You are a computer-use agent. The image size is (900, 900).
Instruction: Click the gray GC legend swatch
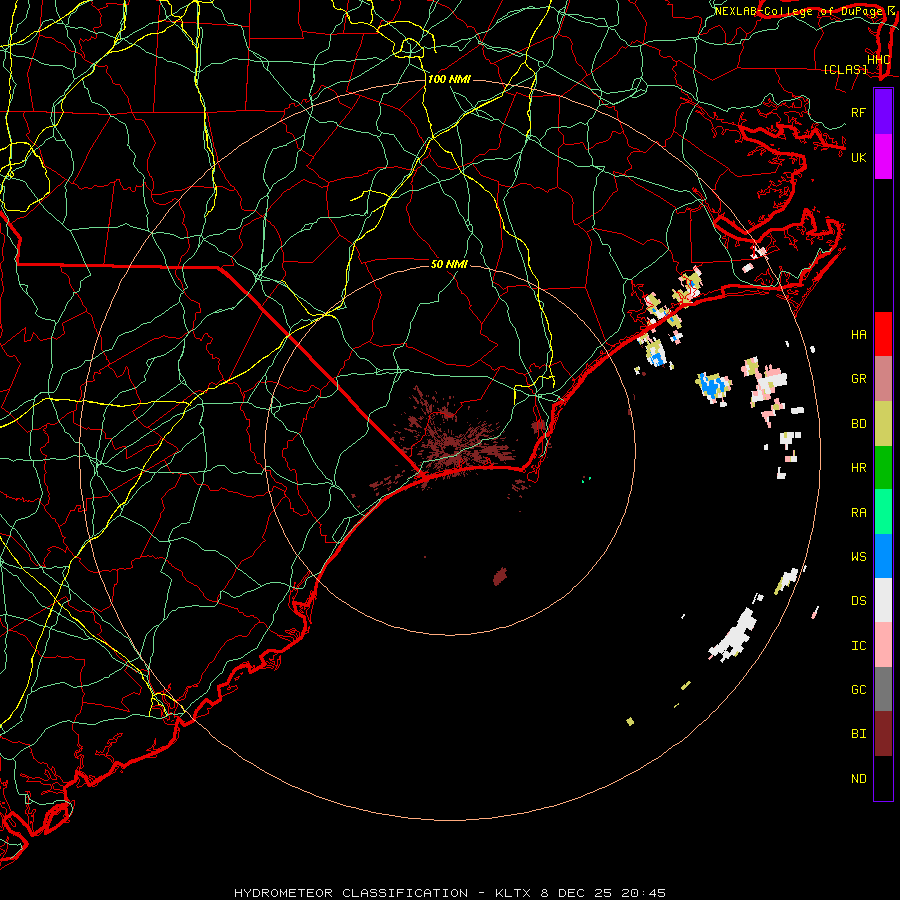(883, 689)
